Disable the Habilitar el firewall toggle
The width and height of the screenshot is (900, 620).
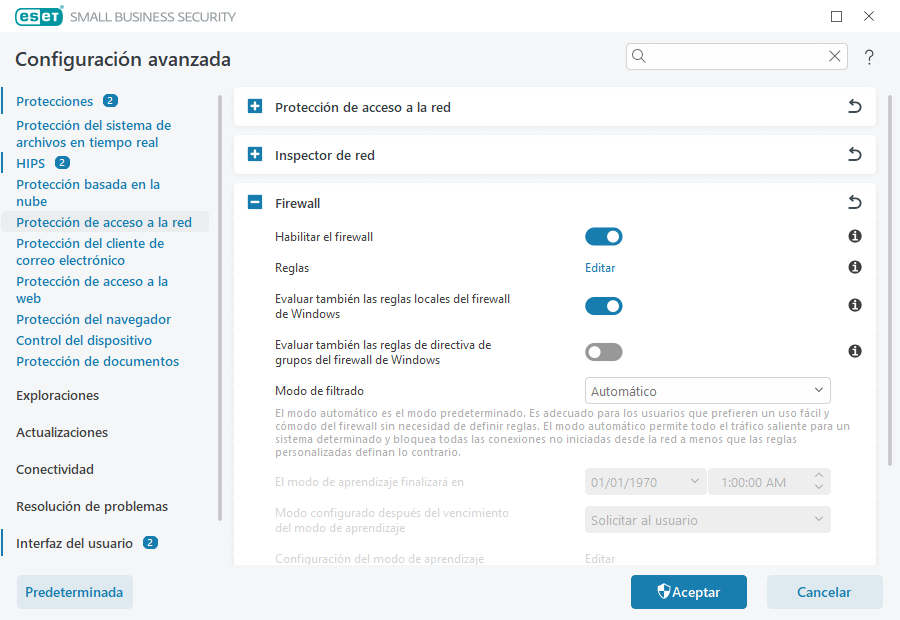[x=604, y=236]
